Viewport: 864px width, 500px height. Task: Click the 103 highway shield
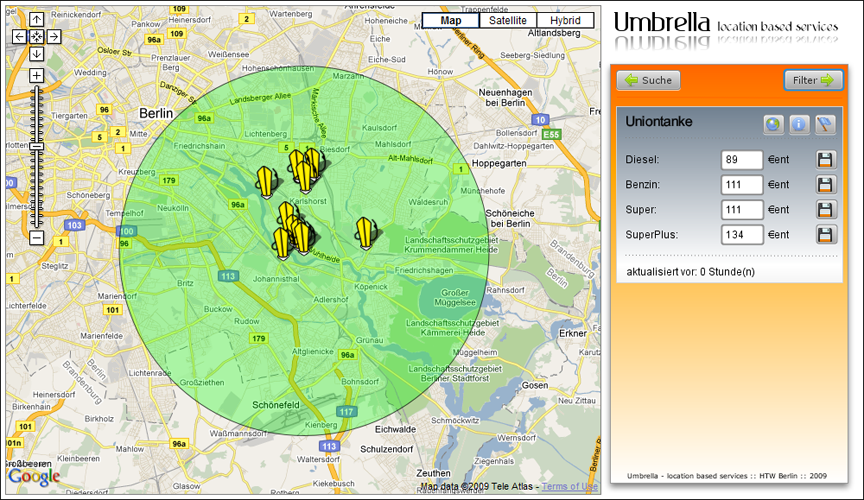click(x=74, y=225)
